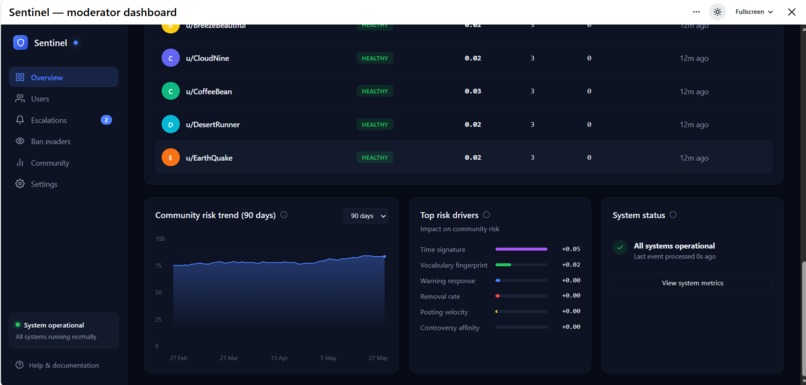Viewport: 806px width, 385px height.
Task: Click the Removal rate red impact bar
Action: click(x=498, y=296)
